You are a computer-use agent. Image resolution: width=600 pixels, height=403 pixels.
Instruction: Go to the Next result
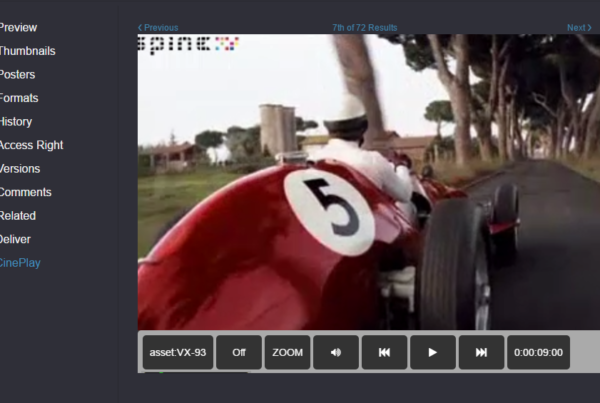click(579, 28)
